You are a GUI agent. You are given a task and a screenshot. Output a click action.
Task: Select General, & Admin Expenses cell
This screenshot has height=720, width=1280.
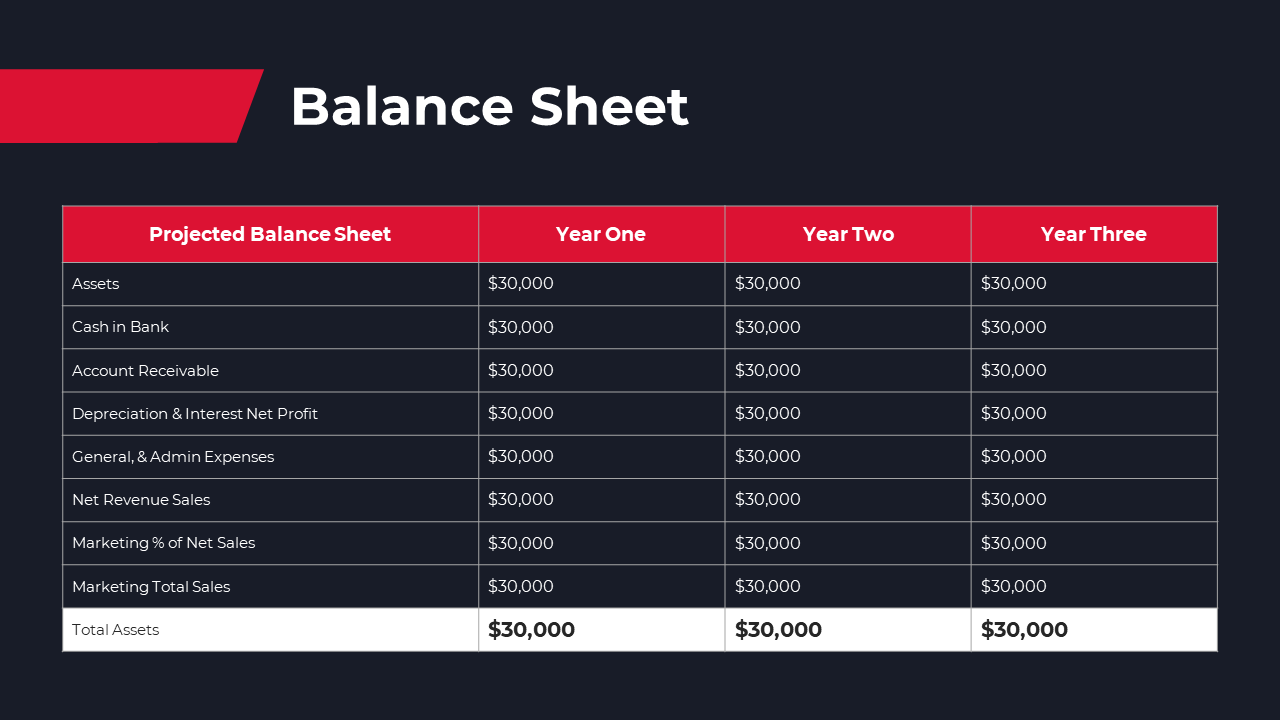coord(270,456)
